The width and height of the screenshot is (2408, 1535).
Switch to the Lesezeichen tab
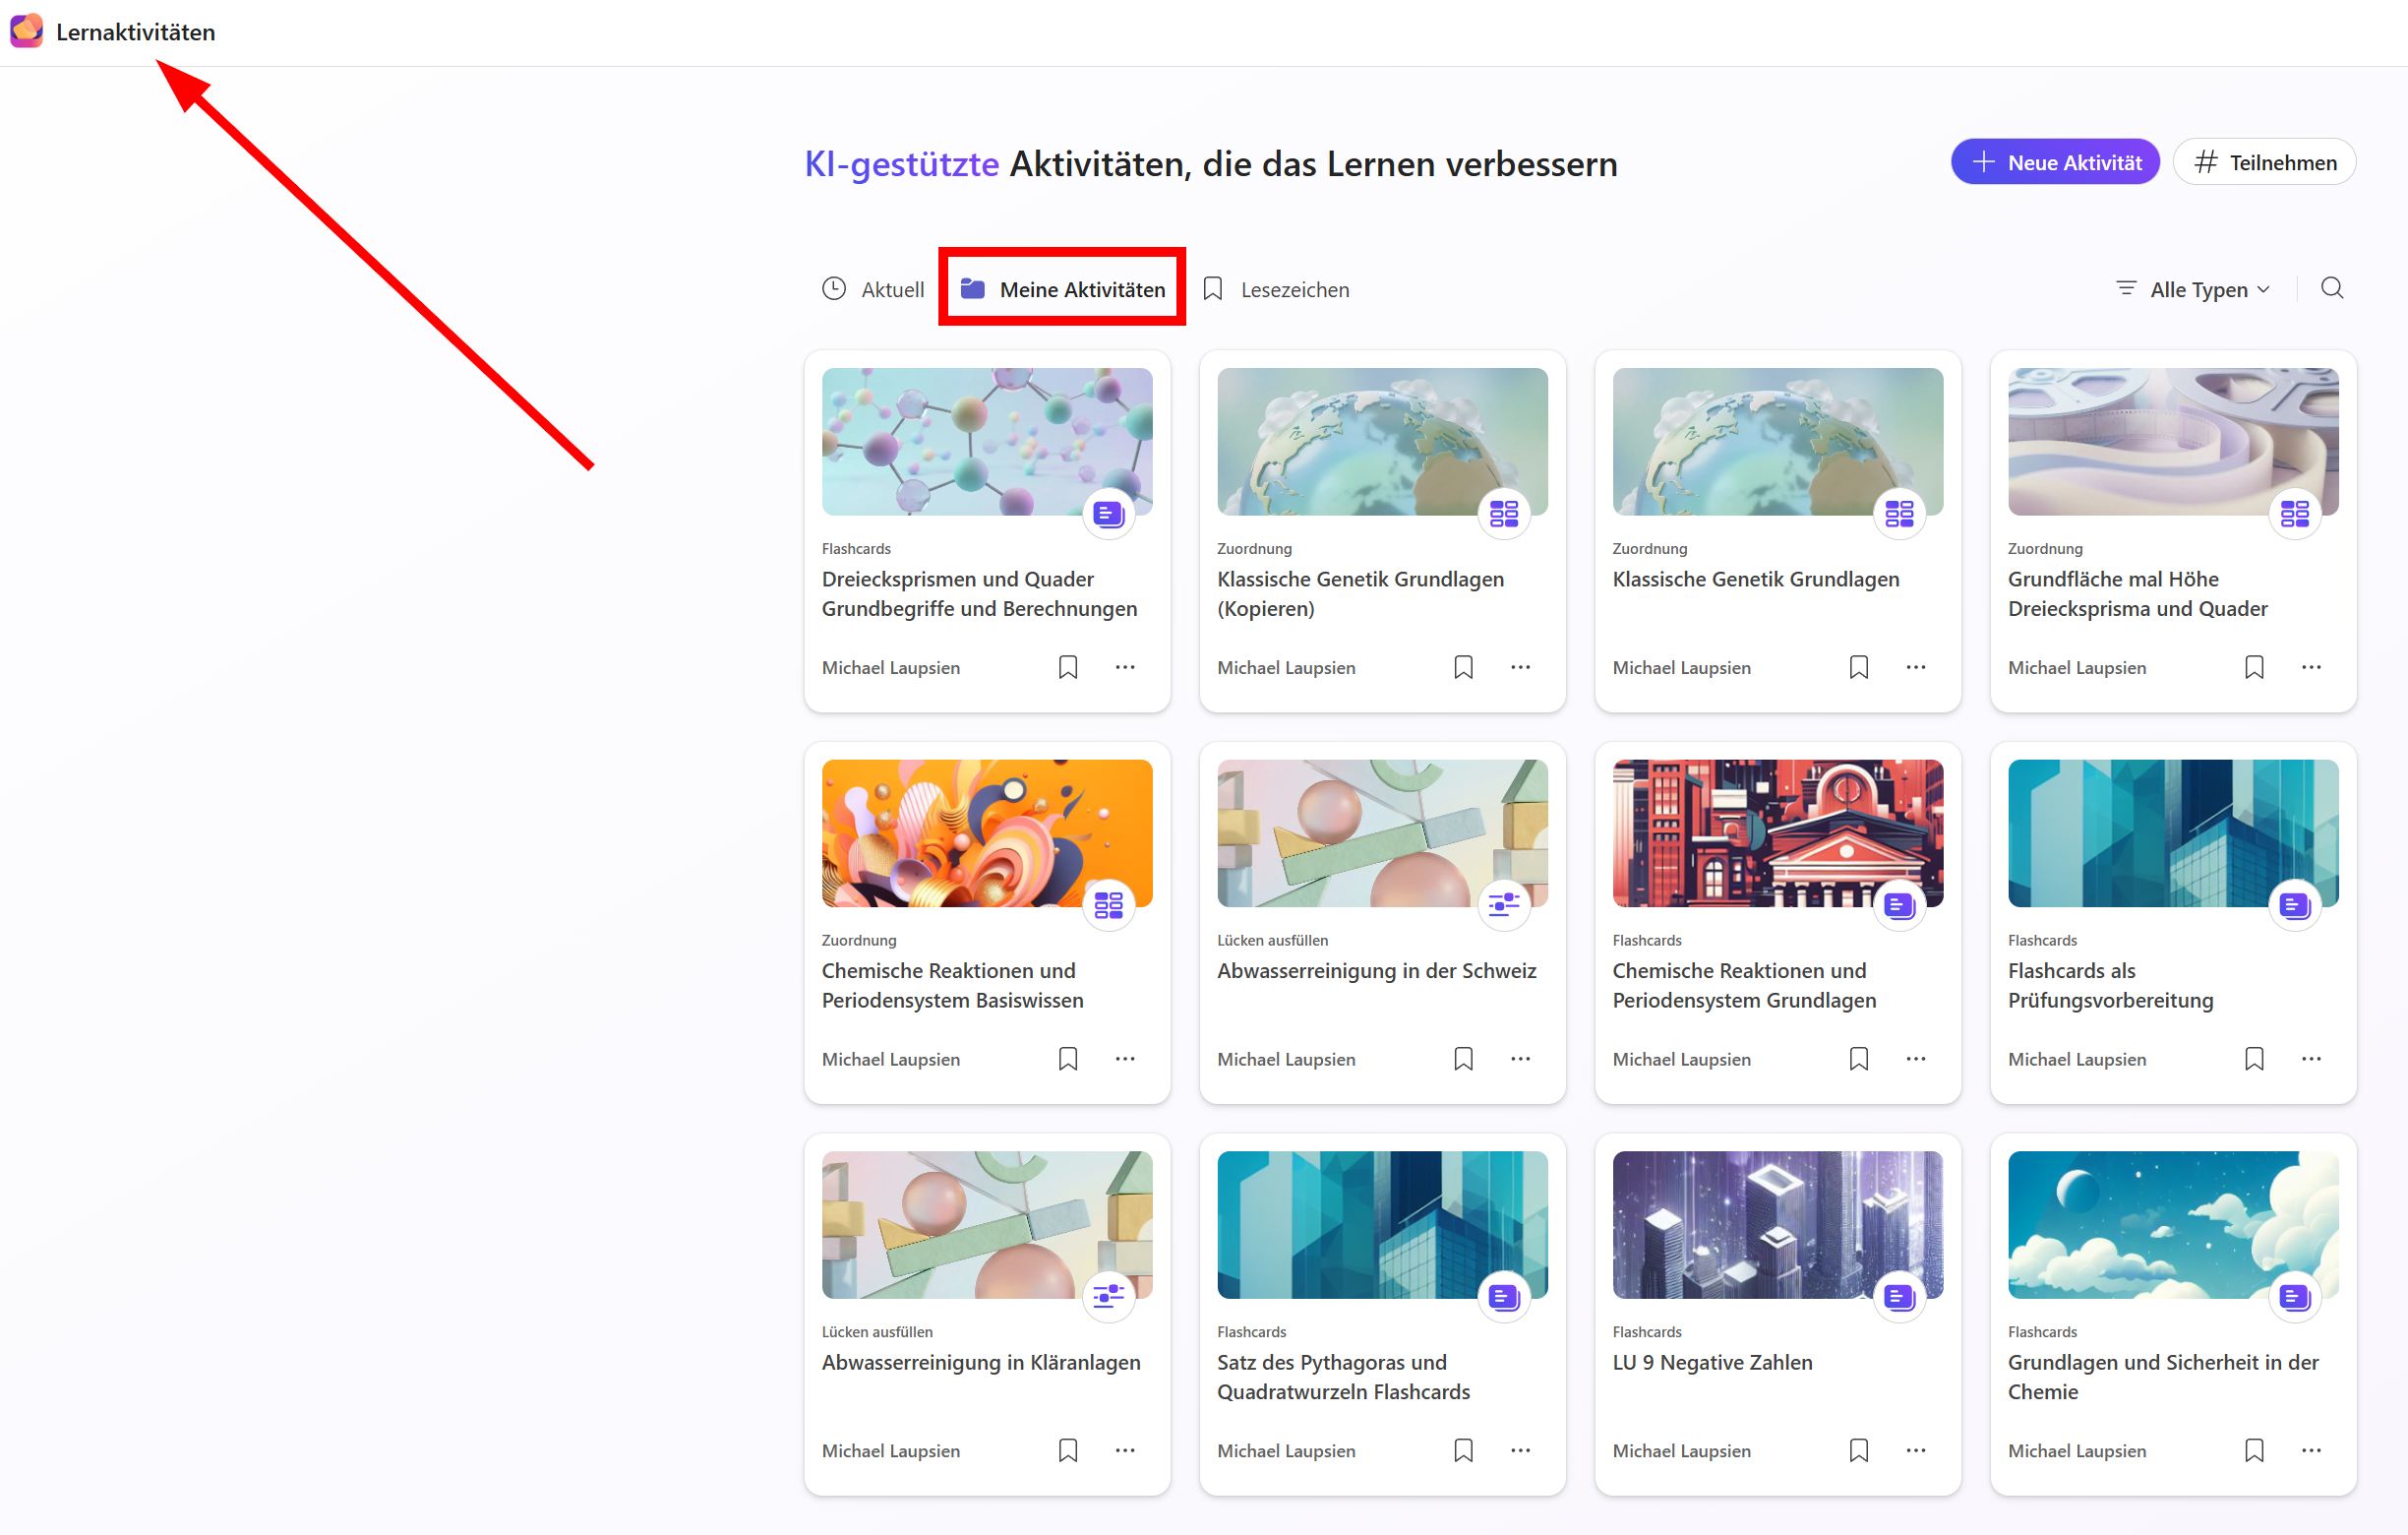point(1276,289)
